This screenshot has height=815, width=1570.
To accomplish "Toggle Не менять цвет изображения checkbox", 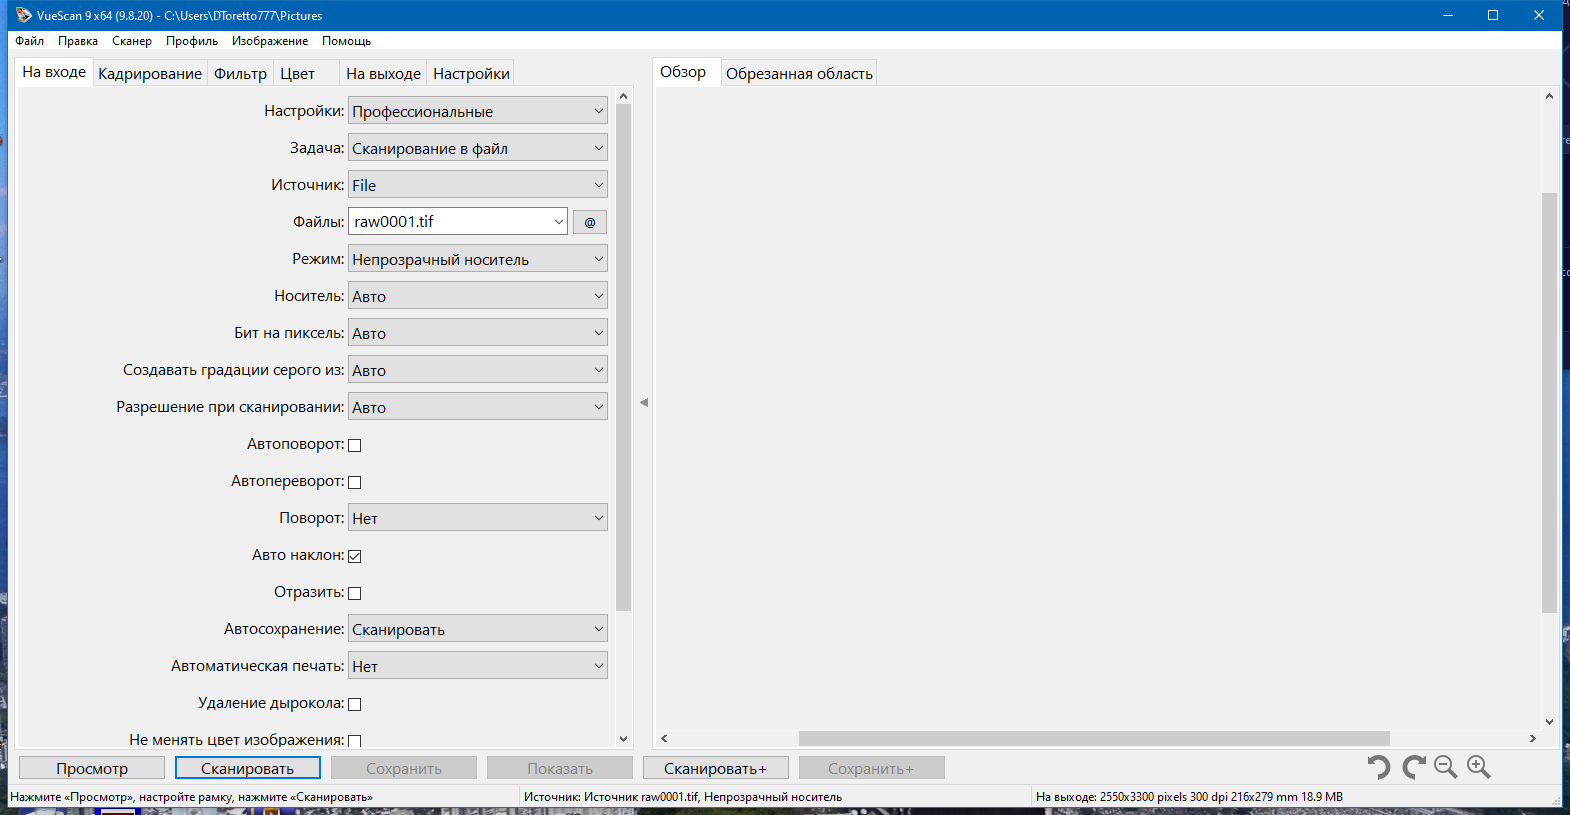I will 354,741.
